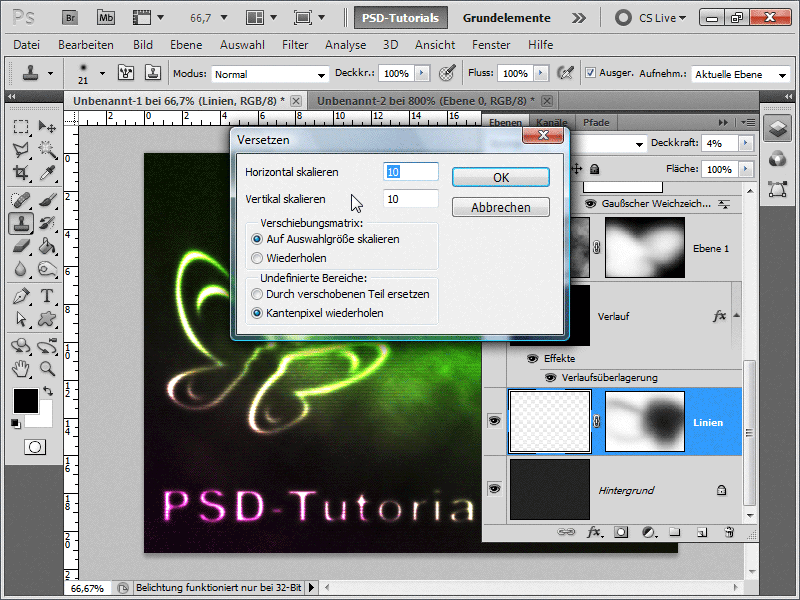Viewport: 800px width, 600px height.
Task: Select the Custom Shape tool
Action: coord(47,319)
